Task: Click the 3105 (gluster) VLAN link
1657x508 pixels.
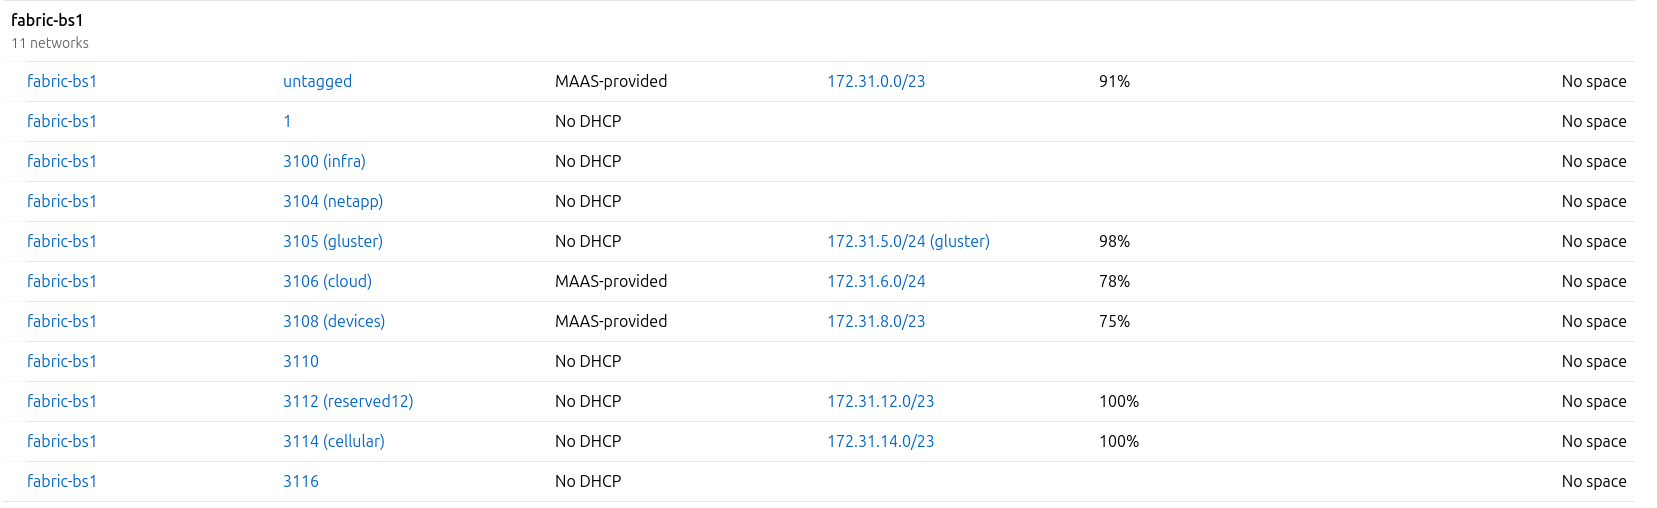Action: pyautogui.click(x=332, y=242)
